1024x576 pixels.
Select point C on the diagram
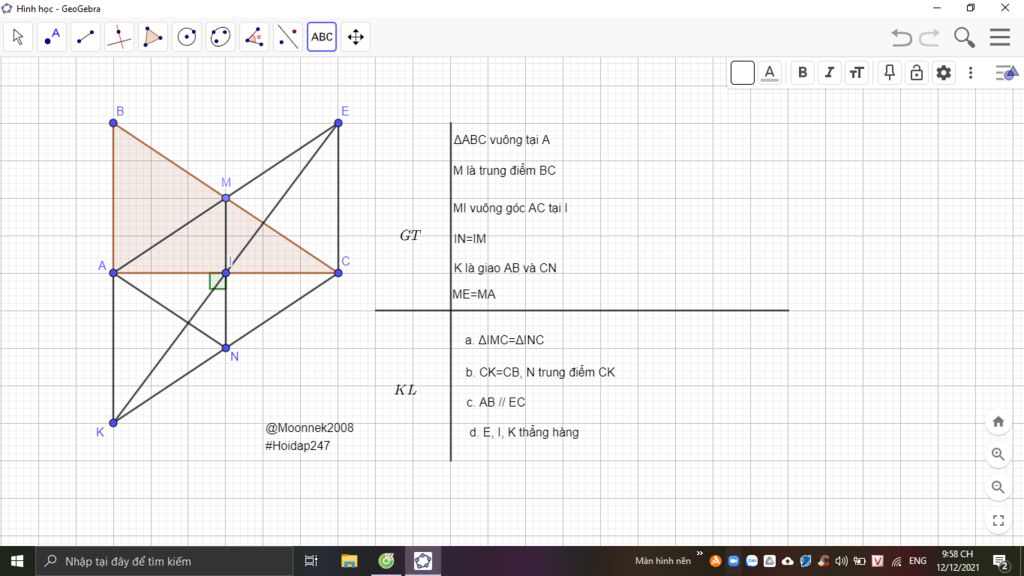(338, 273)
